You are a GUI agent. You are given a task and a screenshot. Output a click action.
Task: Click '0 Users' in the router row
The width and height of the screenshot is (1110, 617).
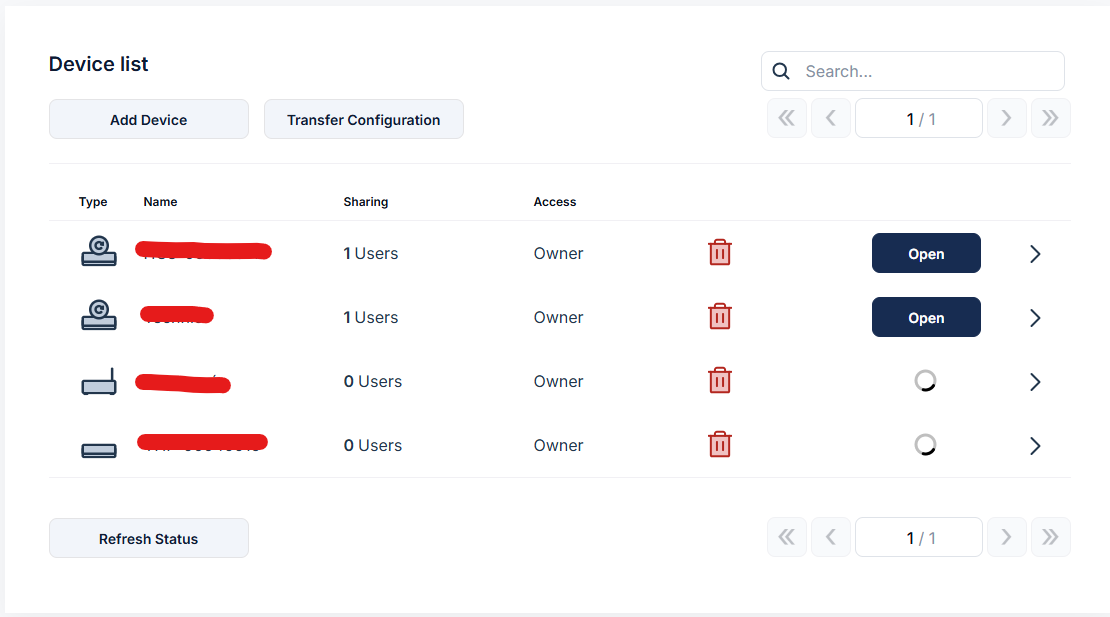coord(373,381)
